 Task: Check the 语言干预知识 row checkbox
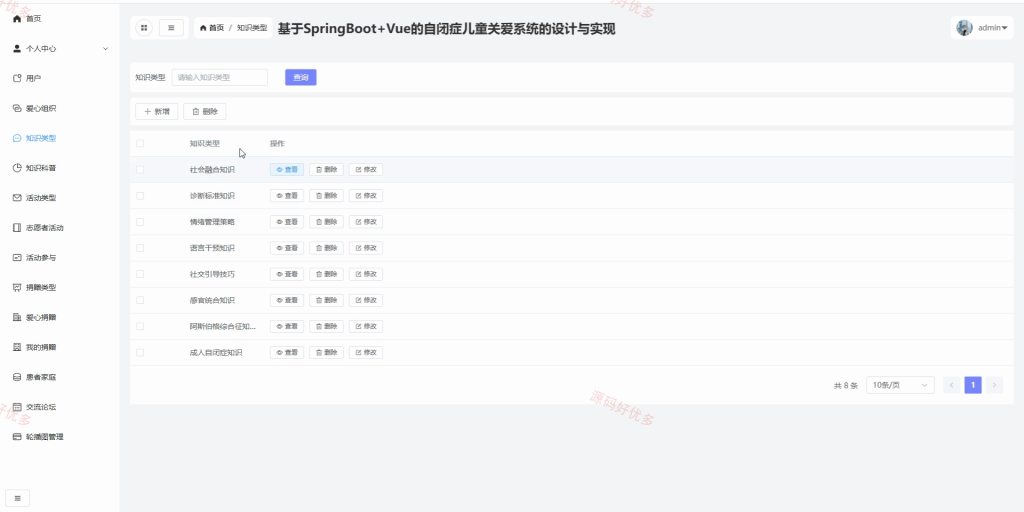pyautogui.click(x=140, y=248)
